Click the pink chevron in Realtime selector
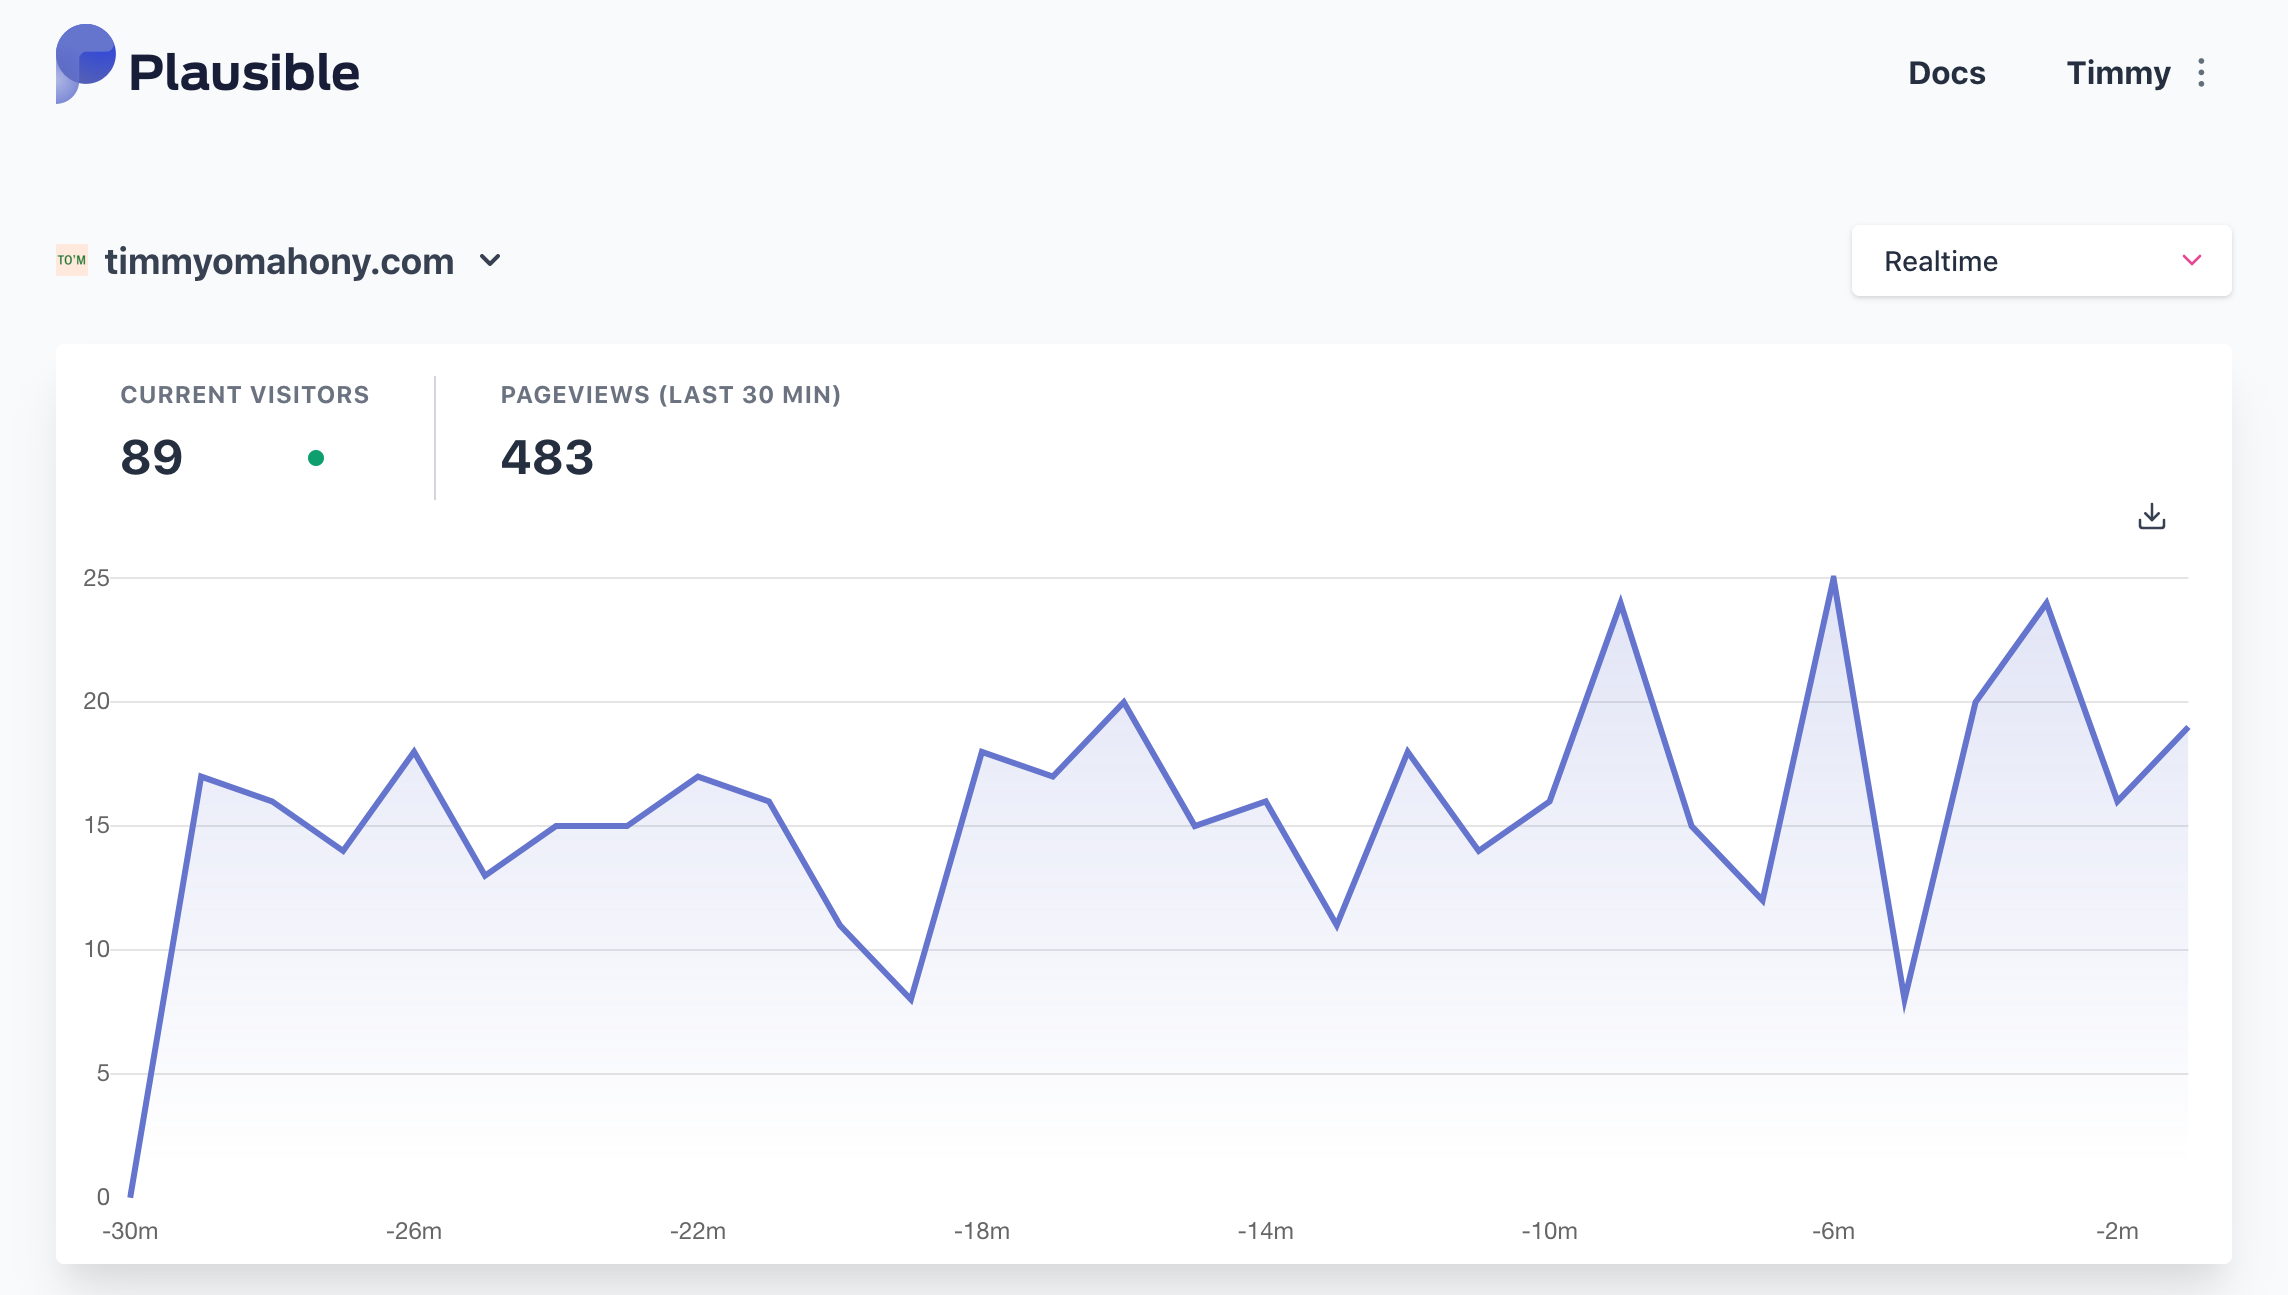This screenshot has height=1295, width=2288. point(2192,260)
